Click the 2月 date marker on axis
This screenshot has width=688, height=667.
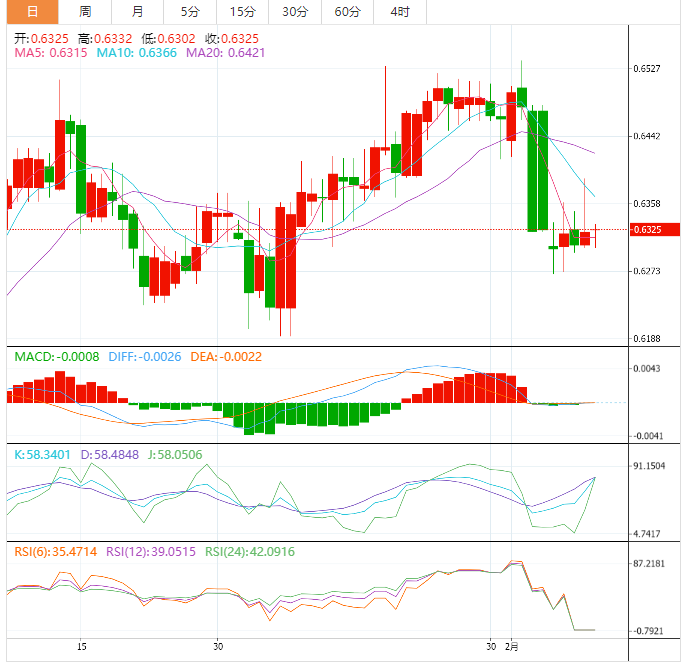[512, 647]
